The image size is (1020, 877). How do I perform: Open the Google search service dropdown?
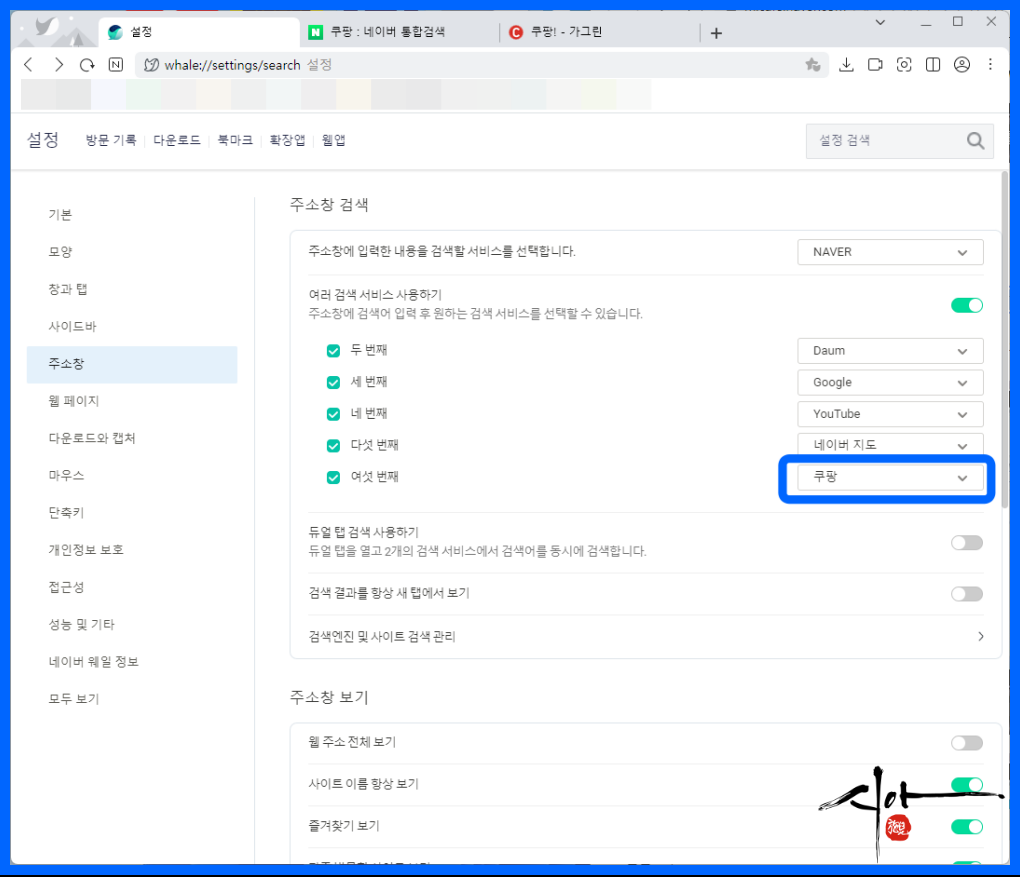point(890,383)
